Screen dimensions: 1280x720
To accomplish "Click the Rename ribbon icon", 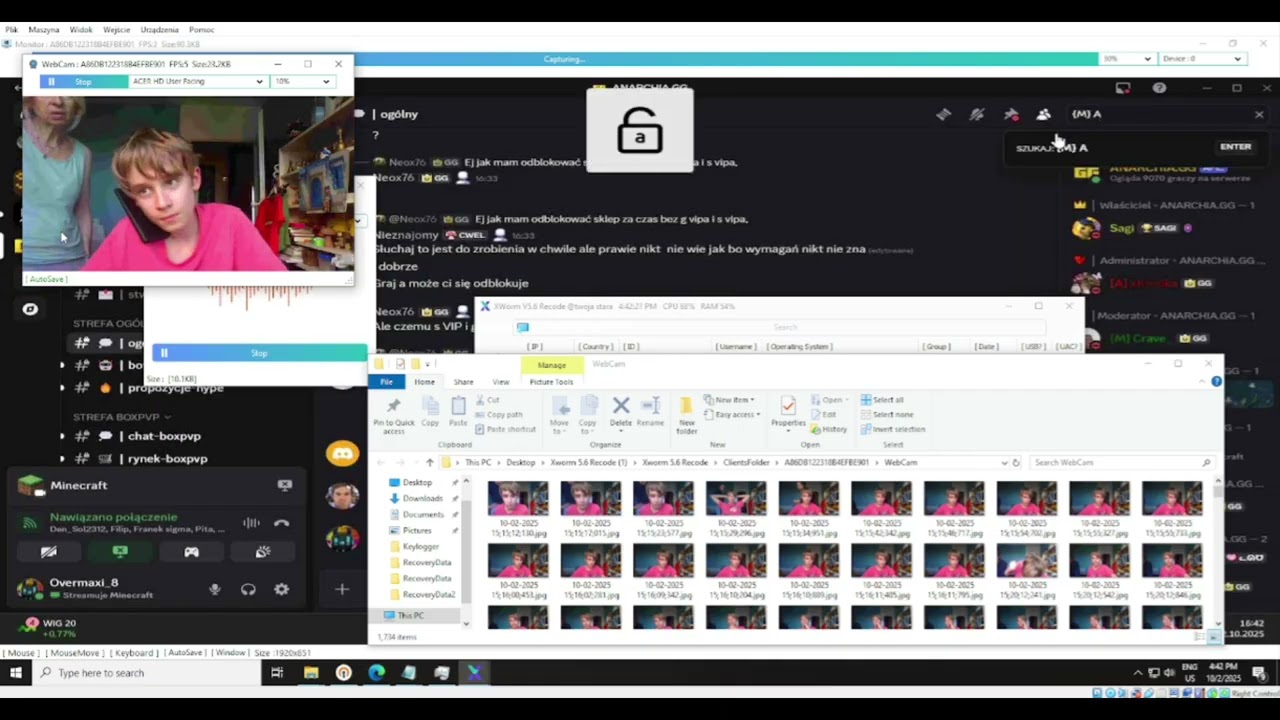I will [x=650, y=410].
